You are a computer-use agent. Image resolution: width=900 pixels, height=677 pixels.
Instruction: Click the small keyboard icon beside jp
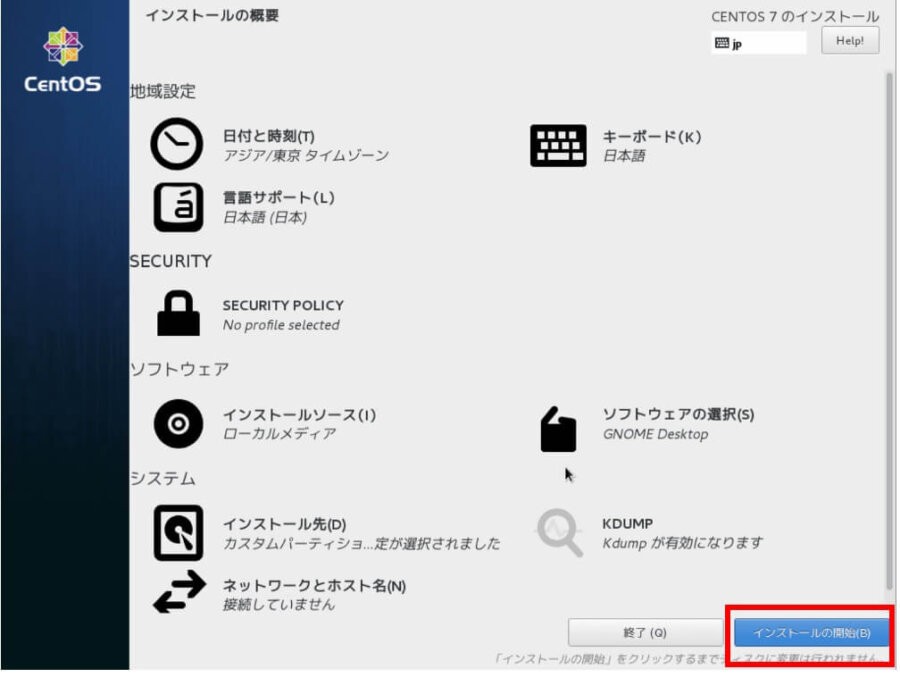(x=722, y=42)
